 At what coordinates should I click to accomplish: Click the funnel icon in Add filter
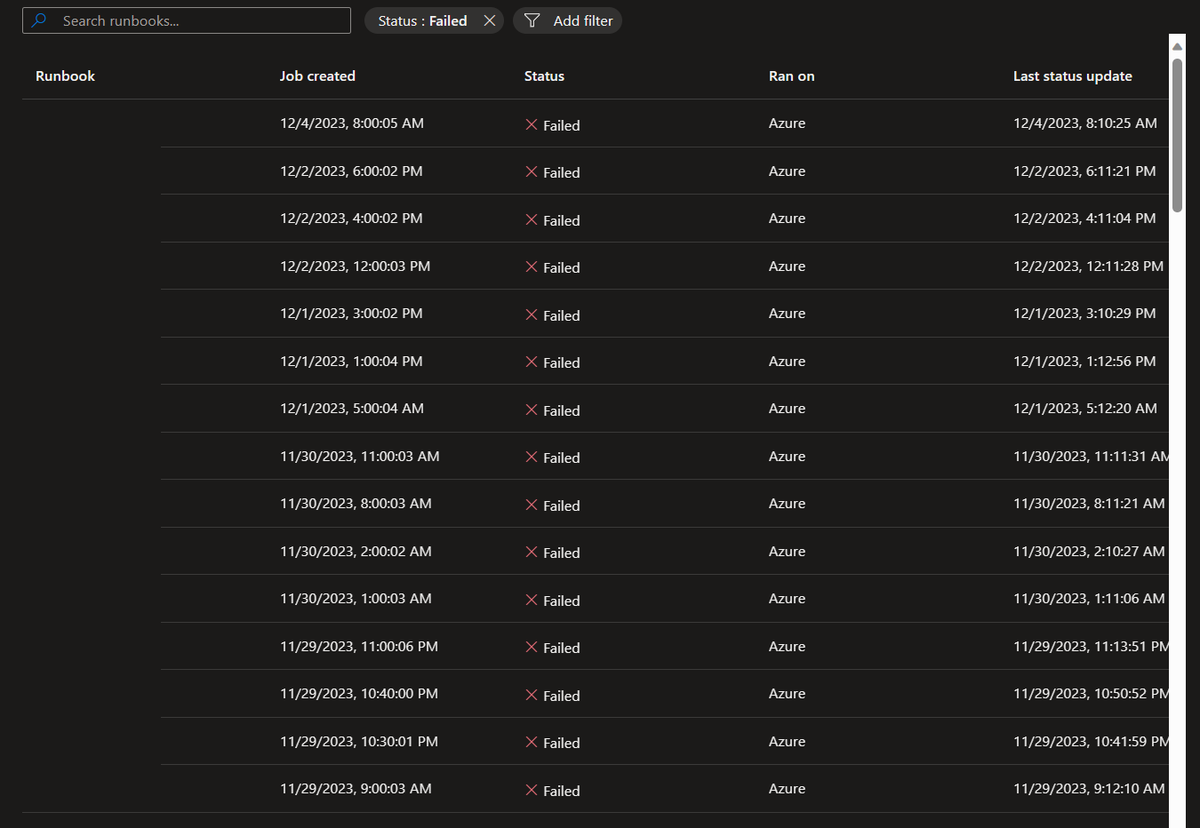pos(532,20)
